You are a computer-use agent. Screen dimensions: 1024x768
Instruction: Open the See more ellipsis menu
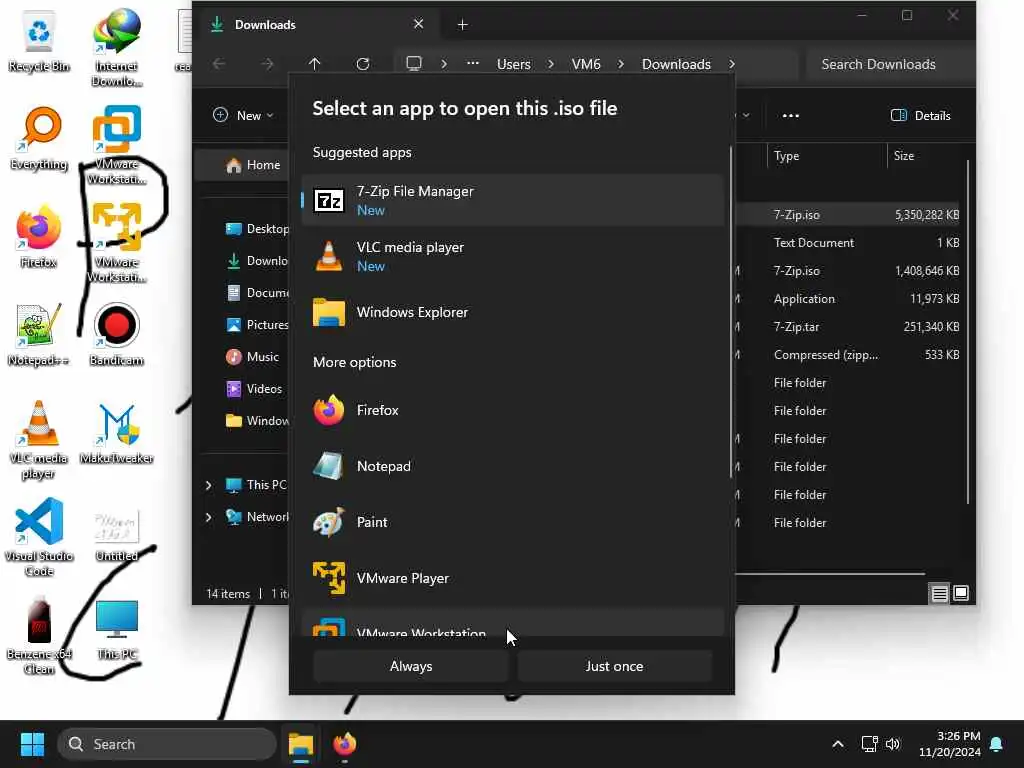tap(790, 116)
